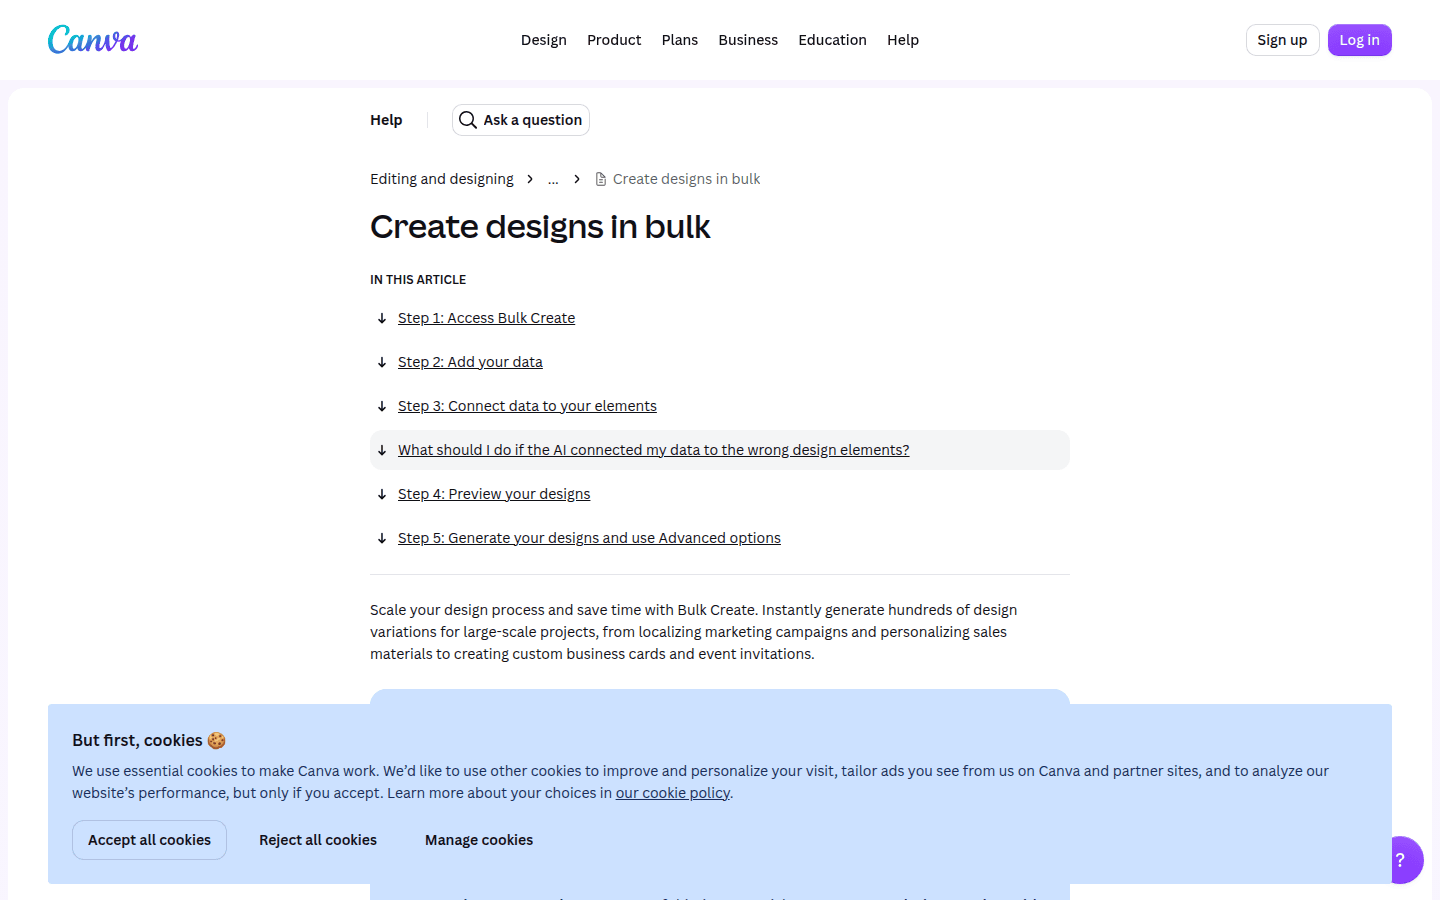The image size is (1440, 900).
Task: Reject all cookies
Action: click(x=318, y=840)
